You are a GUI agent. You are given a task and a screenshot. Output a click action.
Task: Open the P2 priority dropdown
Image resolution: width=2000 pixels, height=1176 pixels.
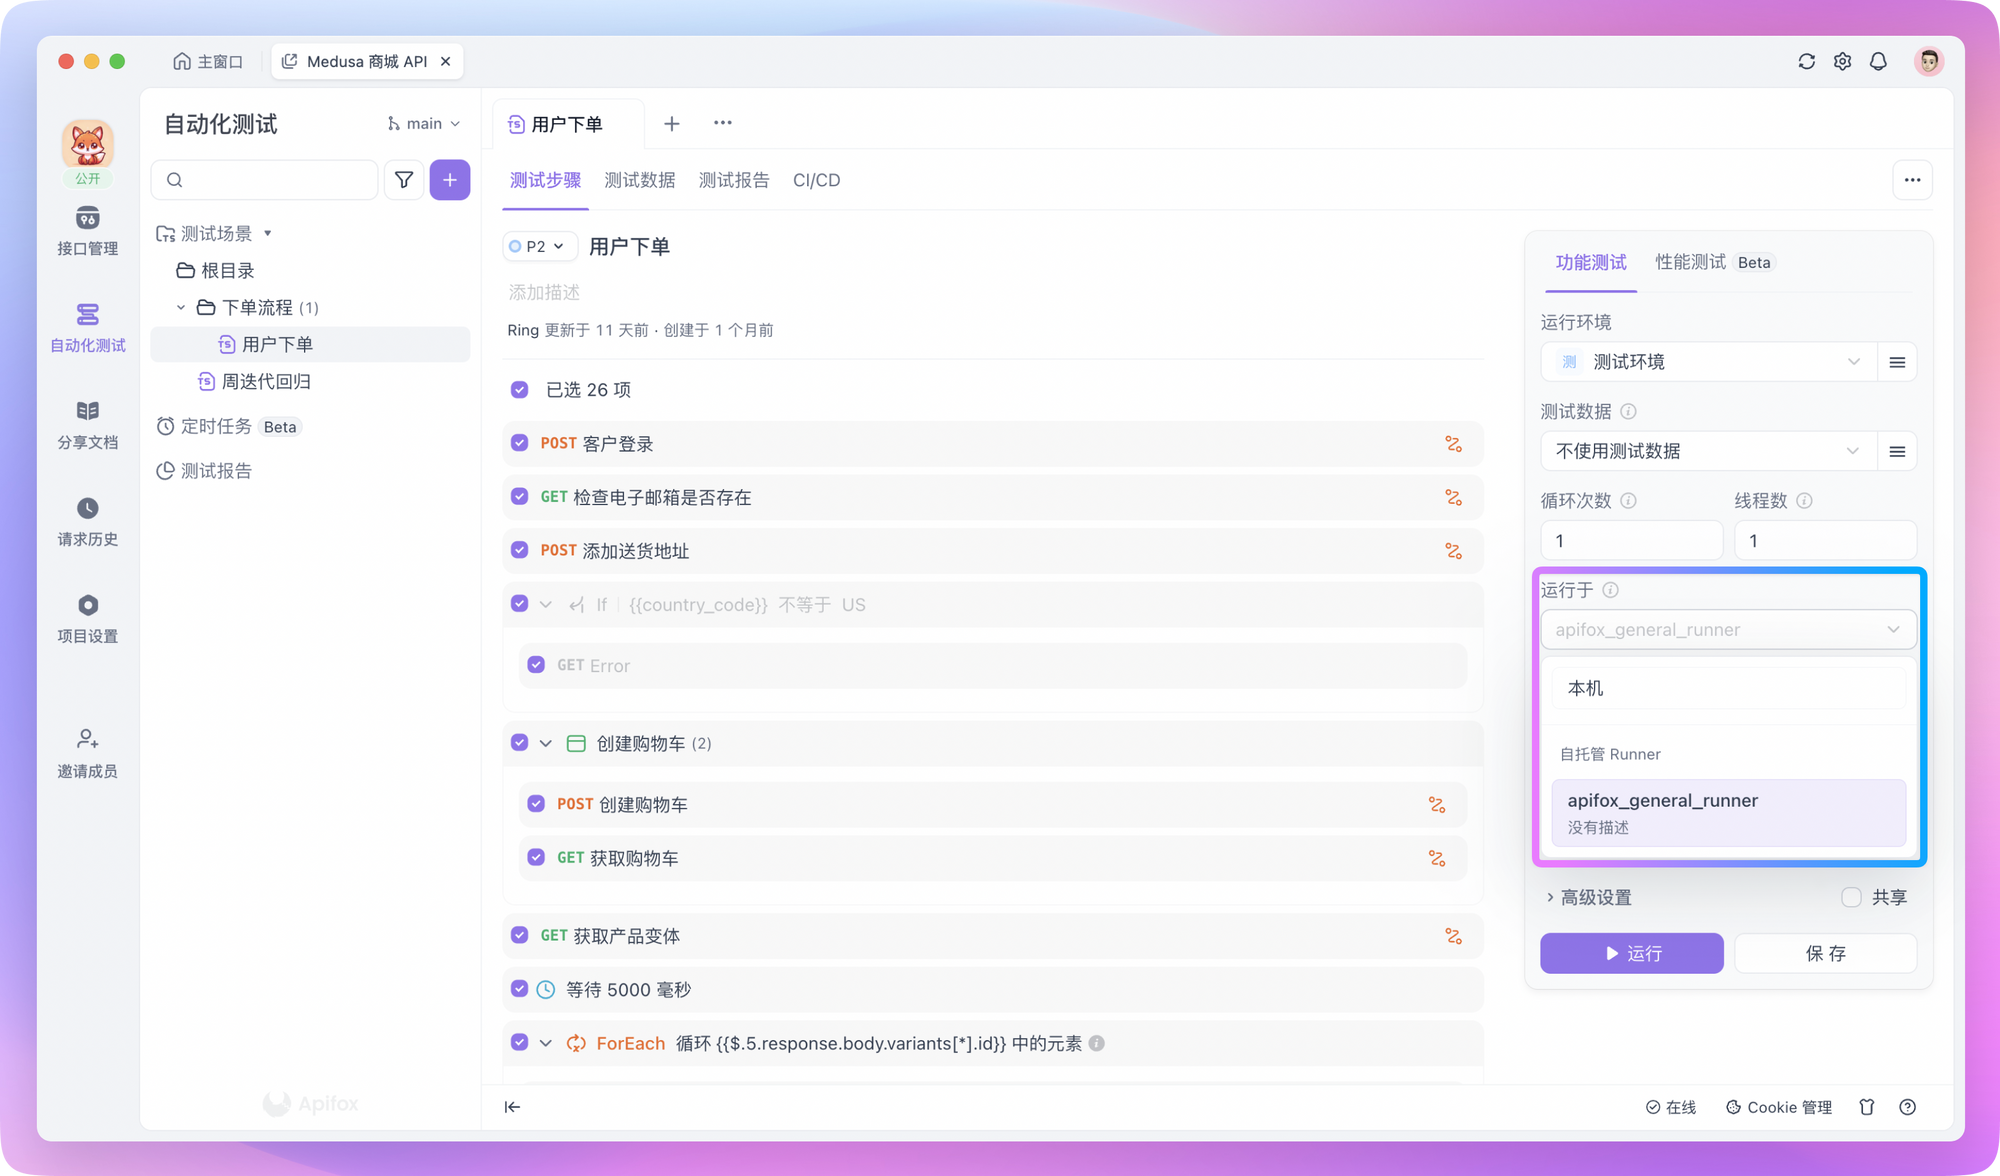click(539, 246)
